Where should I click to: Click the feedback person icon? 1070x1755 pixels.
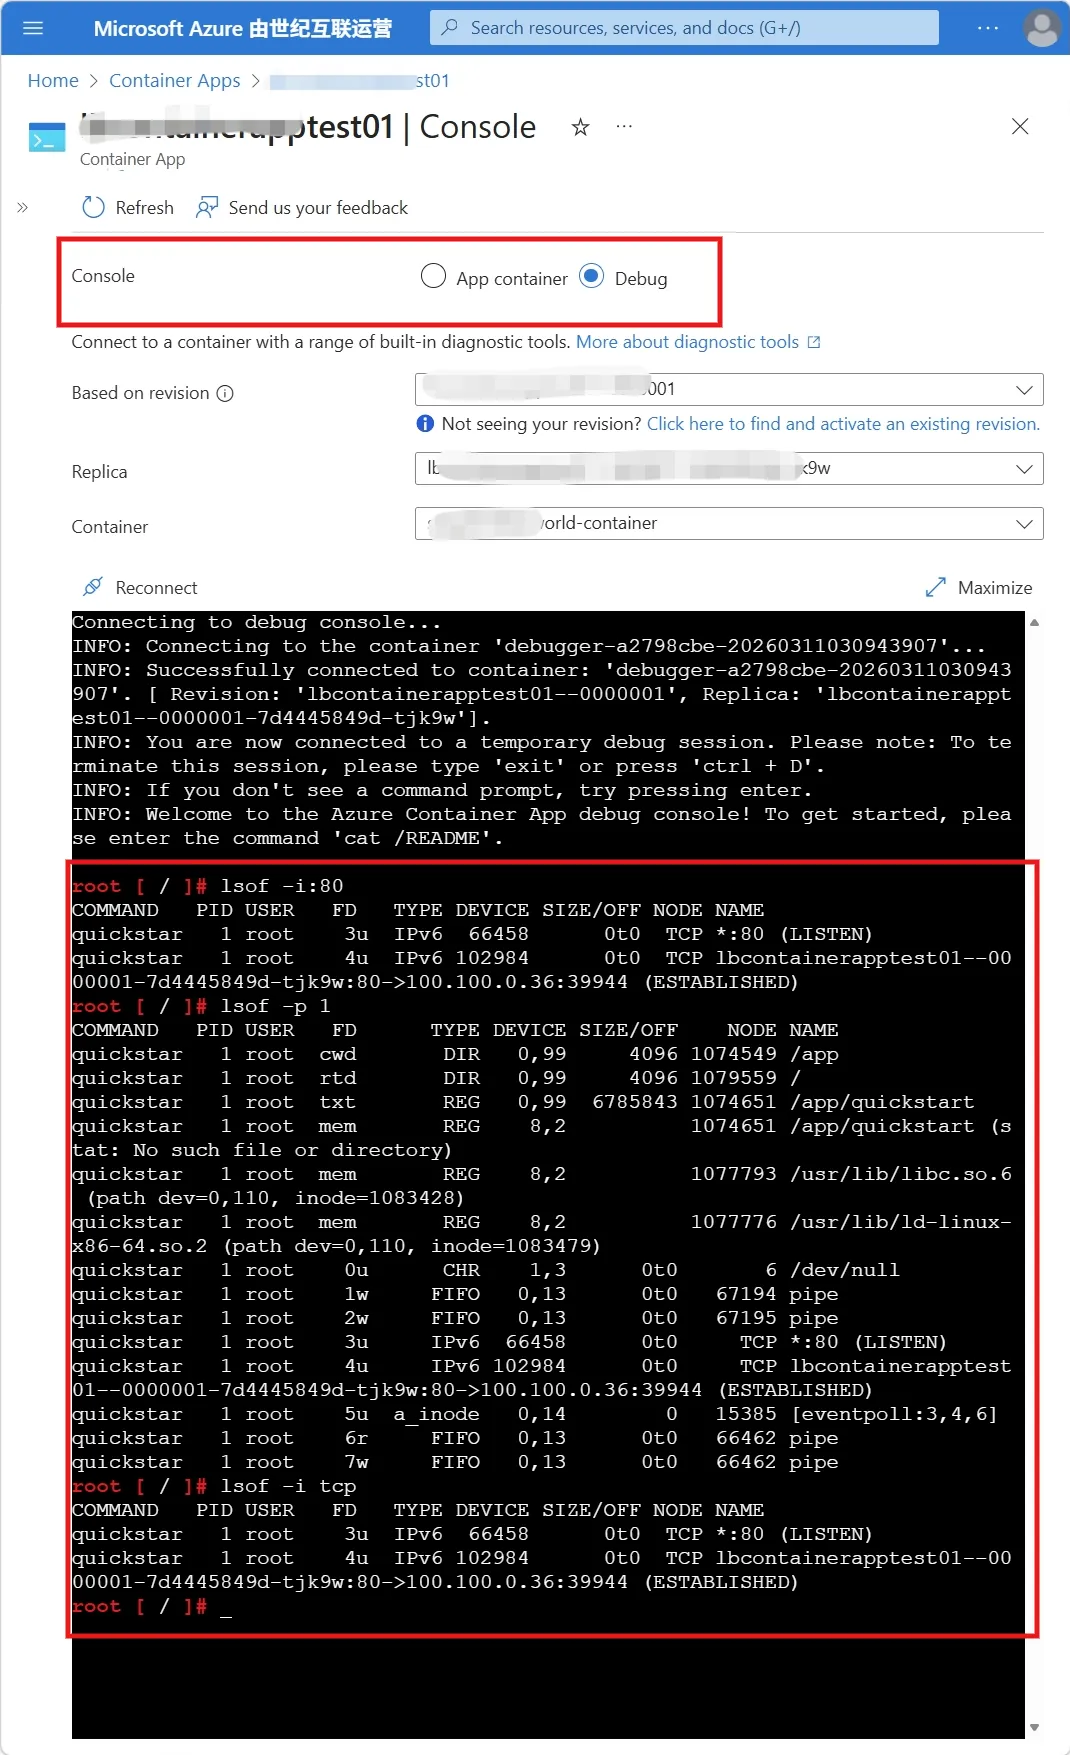coord(207,207)
